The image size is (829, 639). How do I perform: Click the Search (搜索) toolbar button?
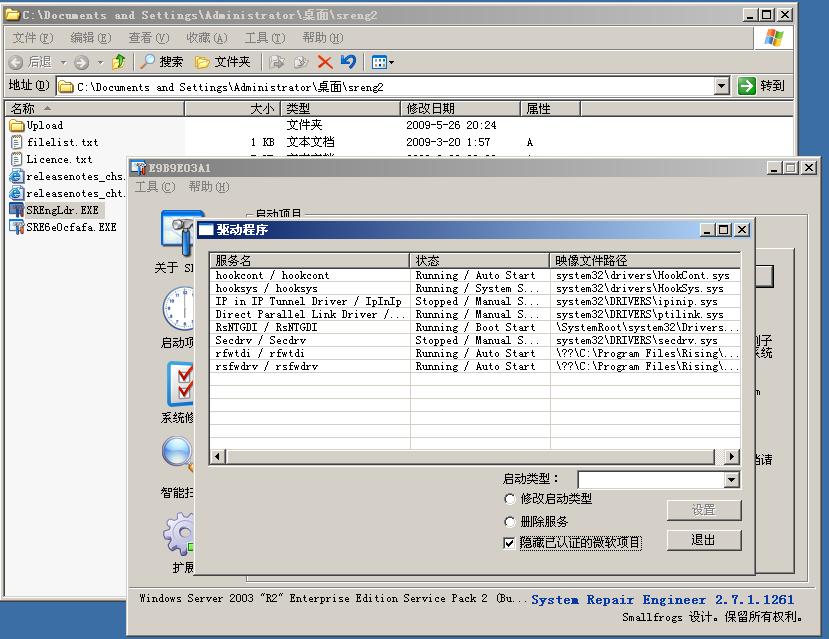click(162, 62)
